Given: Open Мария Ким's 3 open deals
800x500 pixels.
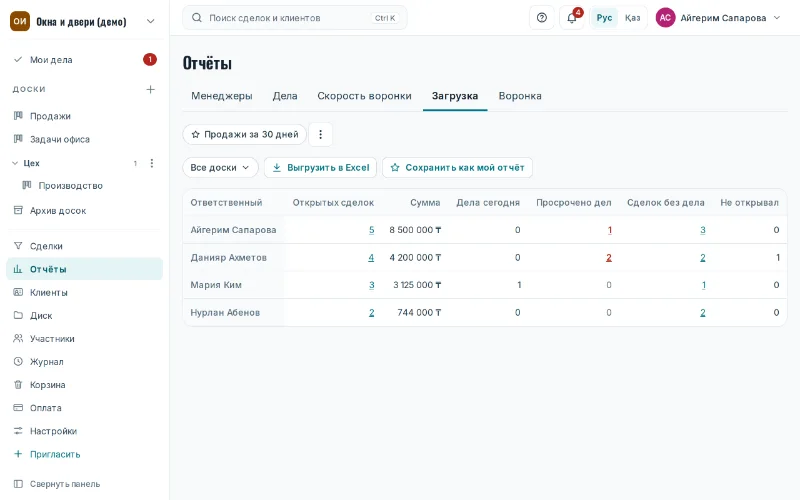Looking at the screenshot, I should [371, 285].
